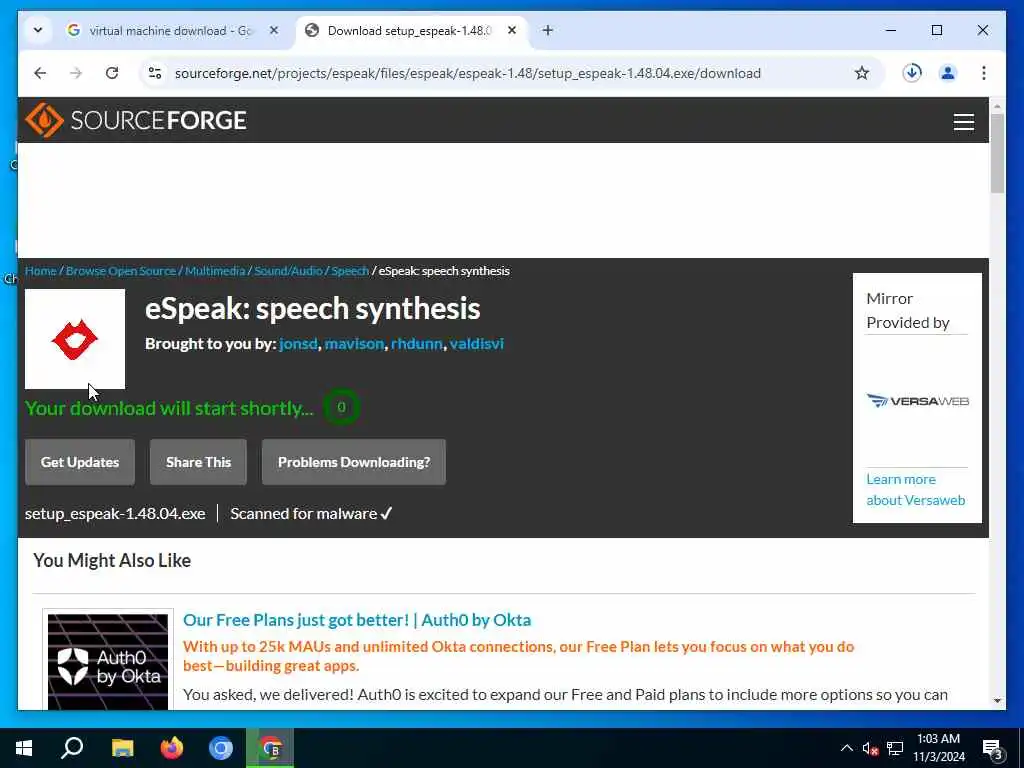Open the Chrome profile icon
Viewport: 1024px width, 768px height.
point(948,73)
